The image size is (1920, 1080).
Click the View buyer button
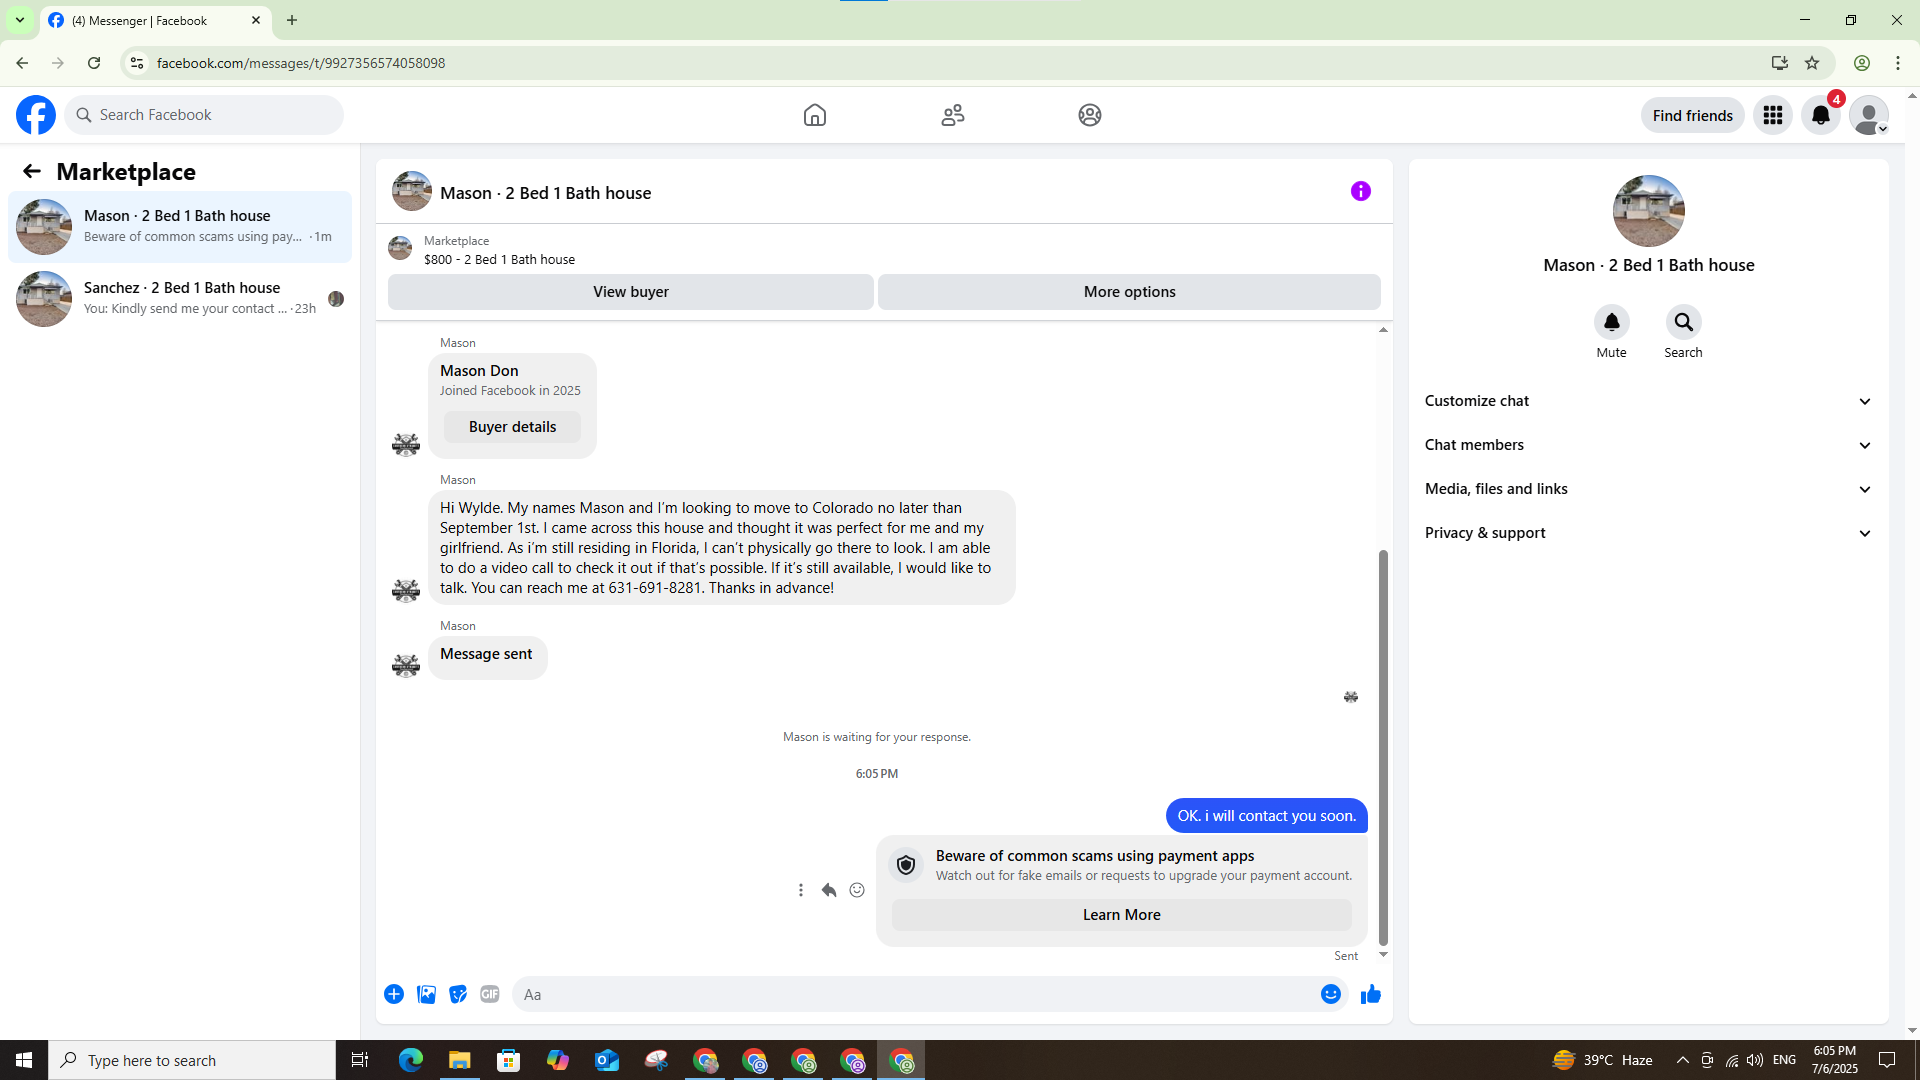(631, 292)
